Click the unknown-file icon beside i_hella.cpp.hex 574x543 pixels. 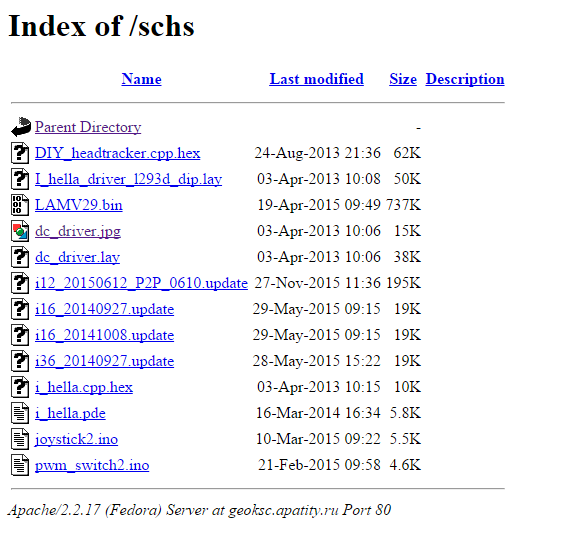(x=20, y=387)
